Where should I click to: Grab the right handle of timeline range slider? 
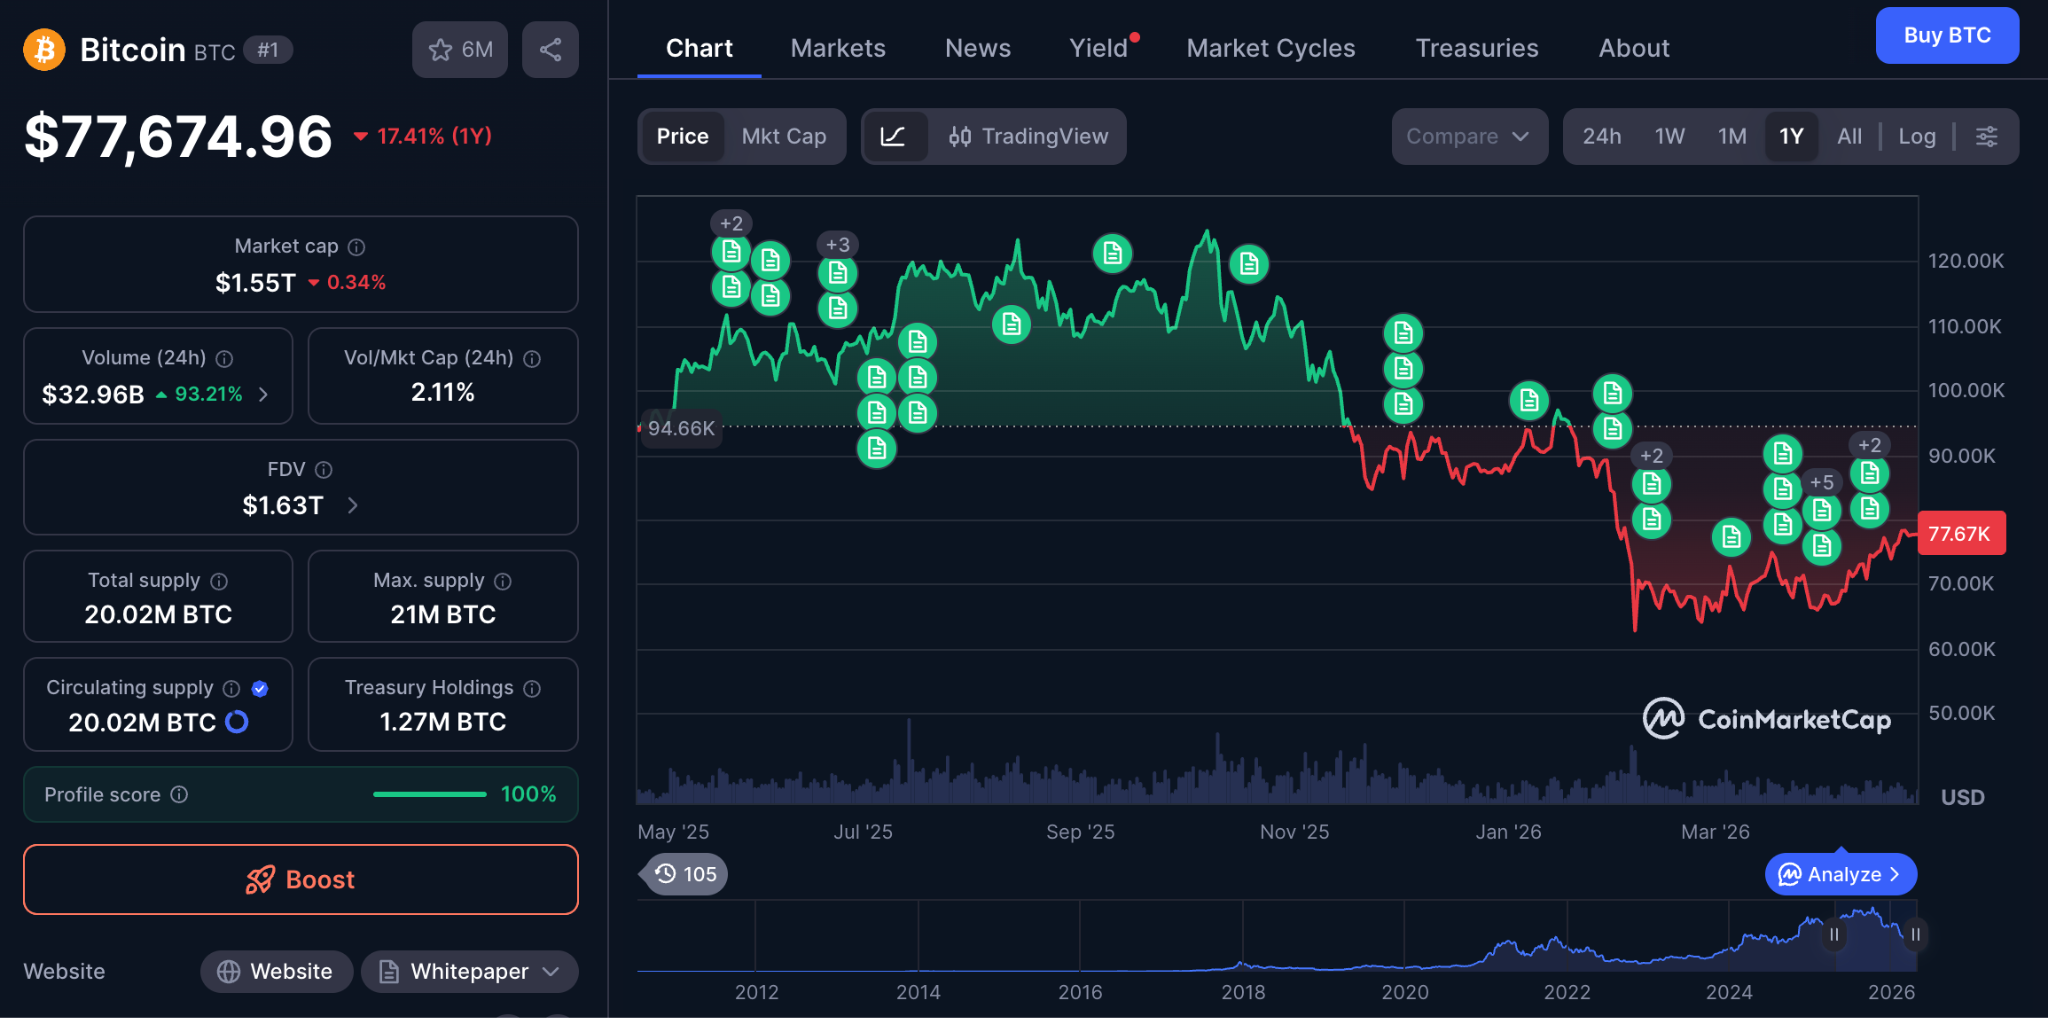pyautogui.click(x=1915, y=934)
